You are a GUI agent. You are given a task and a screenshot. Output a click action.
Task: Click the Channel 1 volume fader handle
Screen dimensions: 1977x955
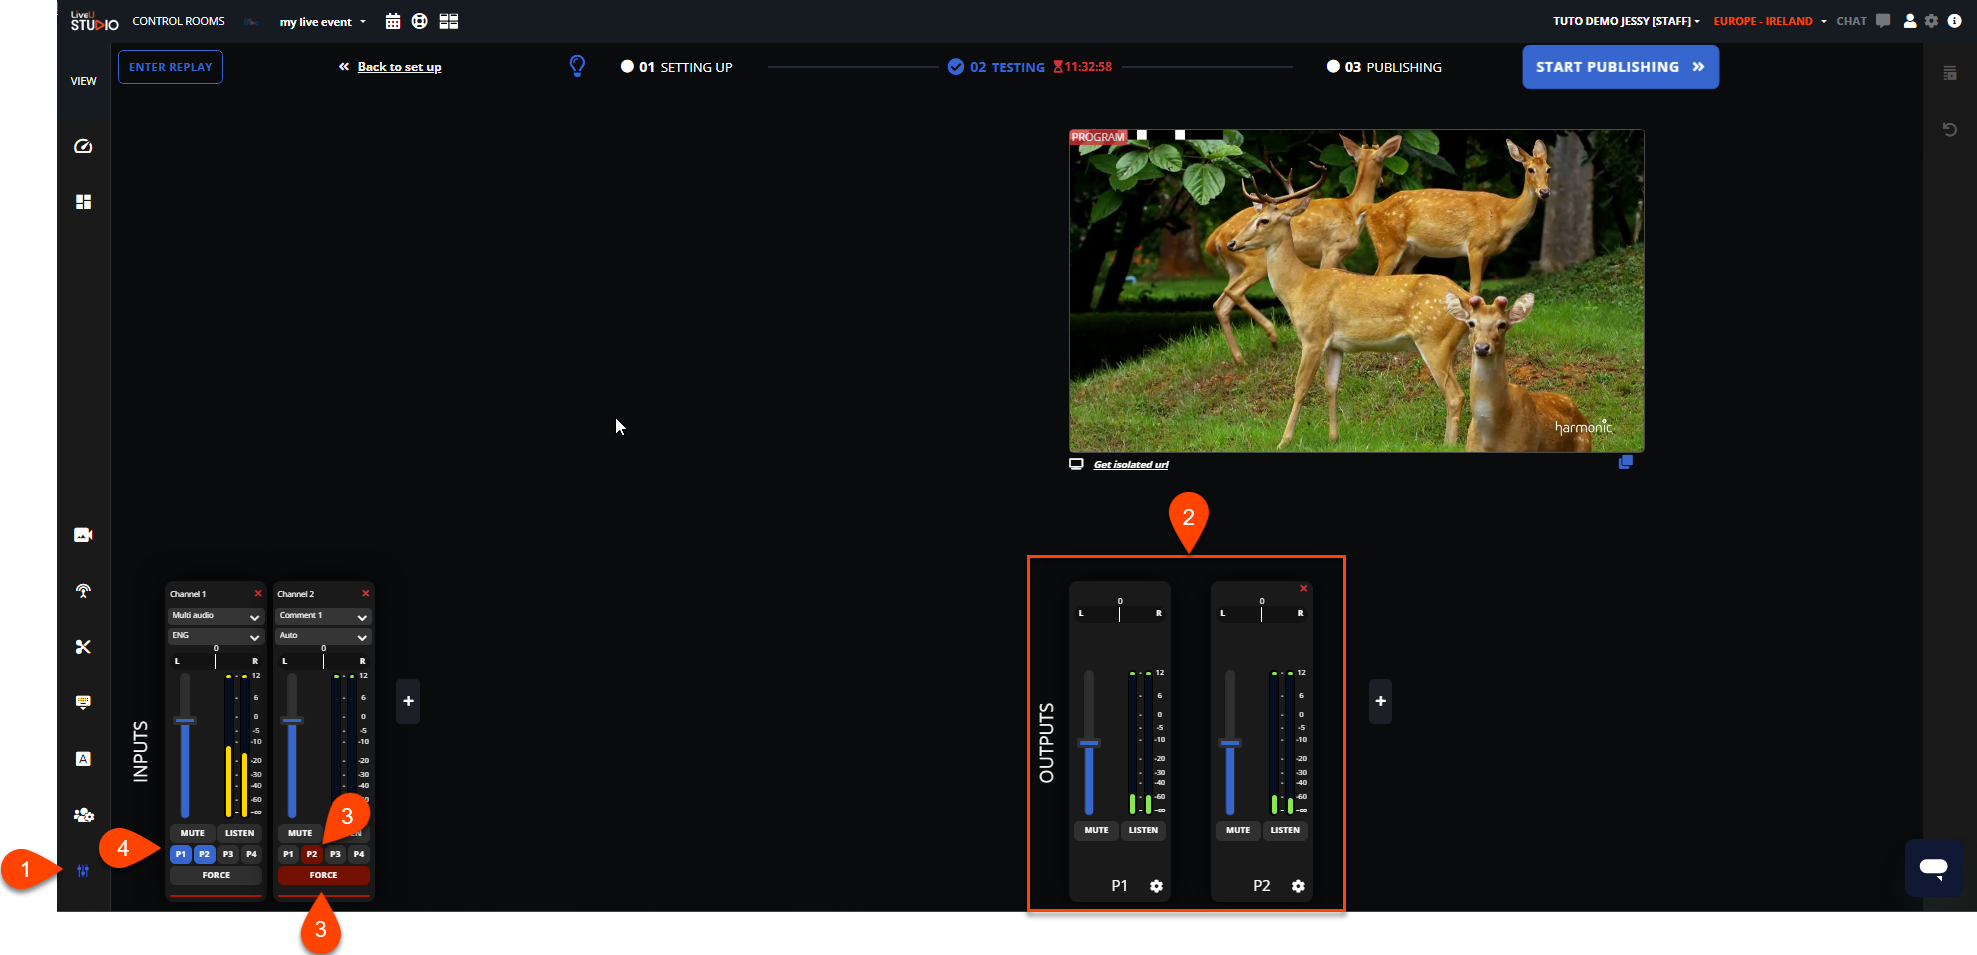tap(185, 720)
